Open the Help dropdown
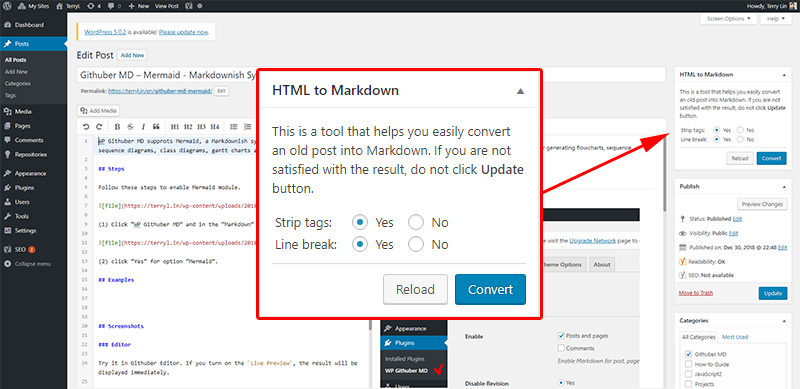The image size is (800, 389). 776,19
